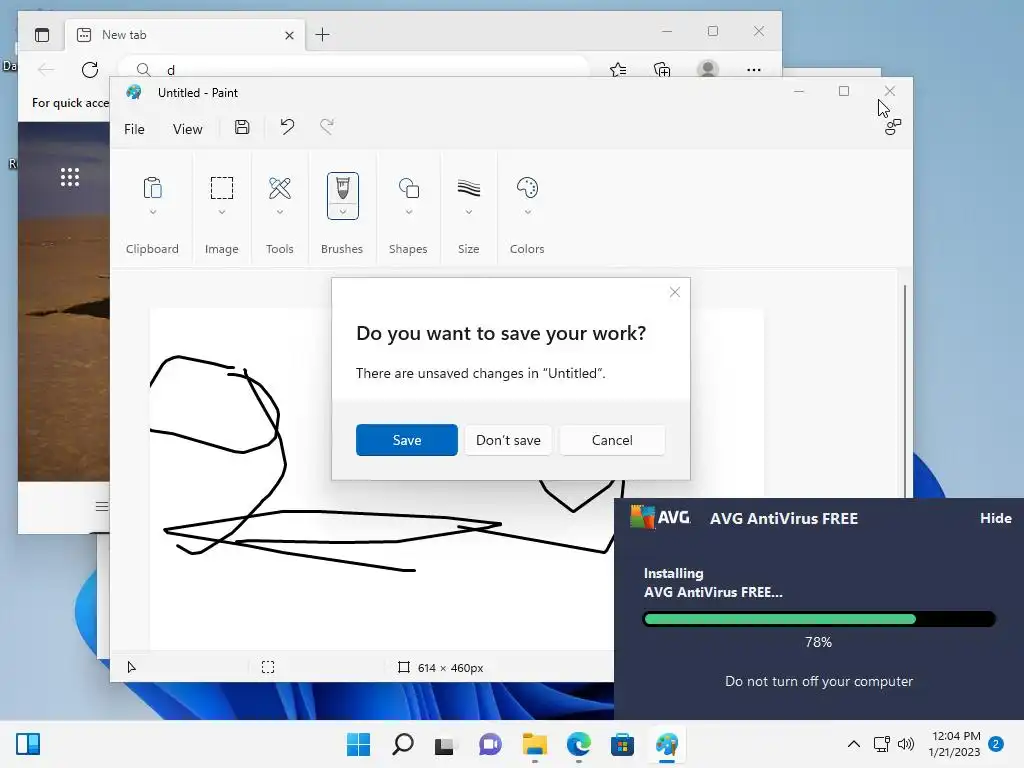Open network icon in system tray
The width and height of the screenshot is (1024, 768).
pos(882,744)
